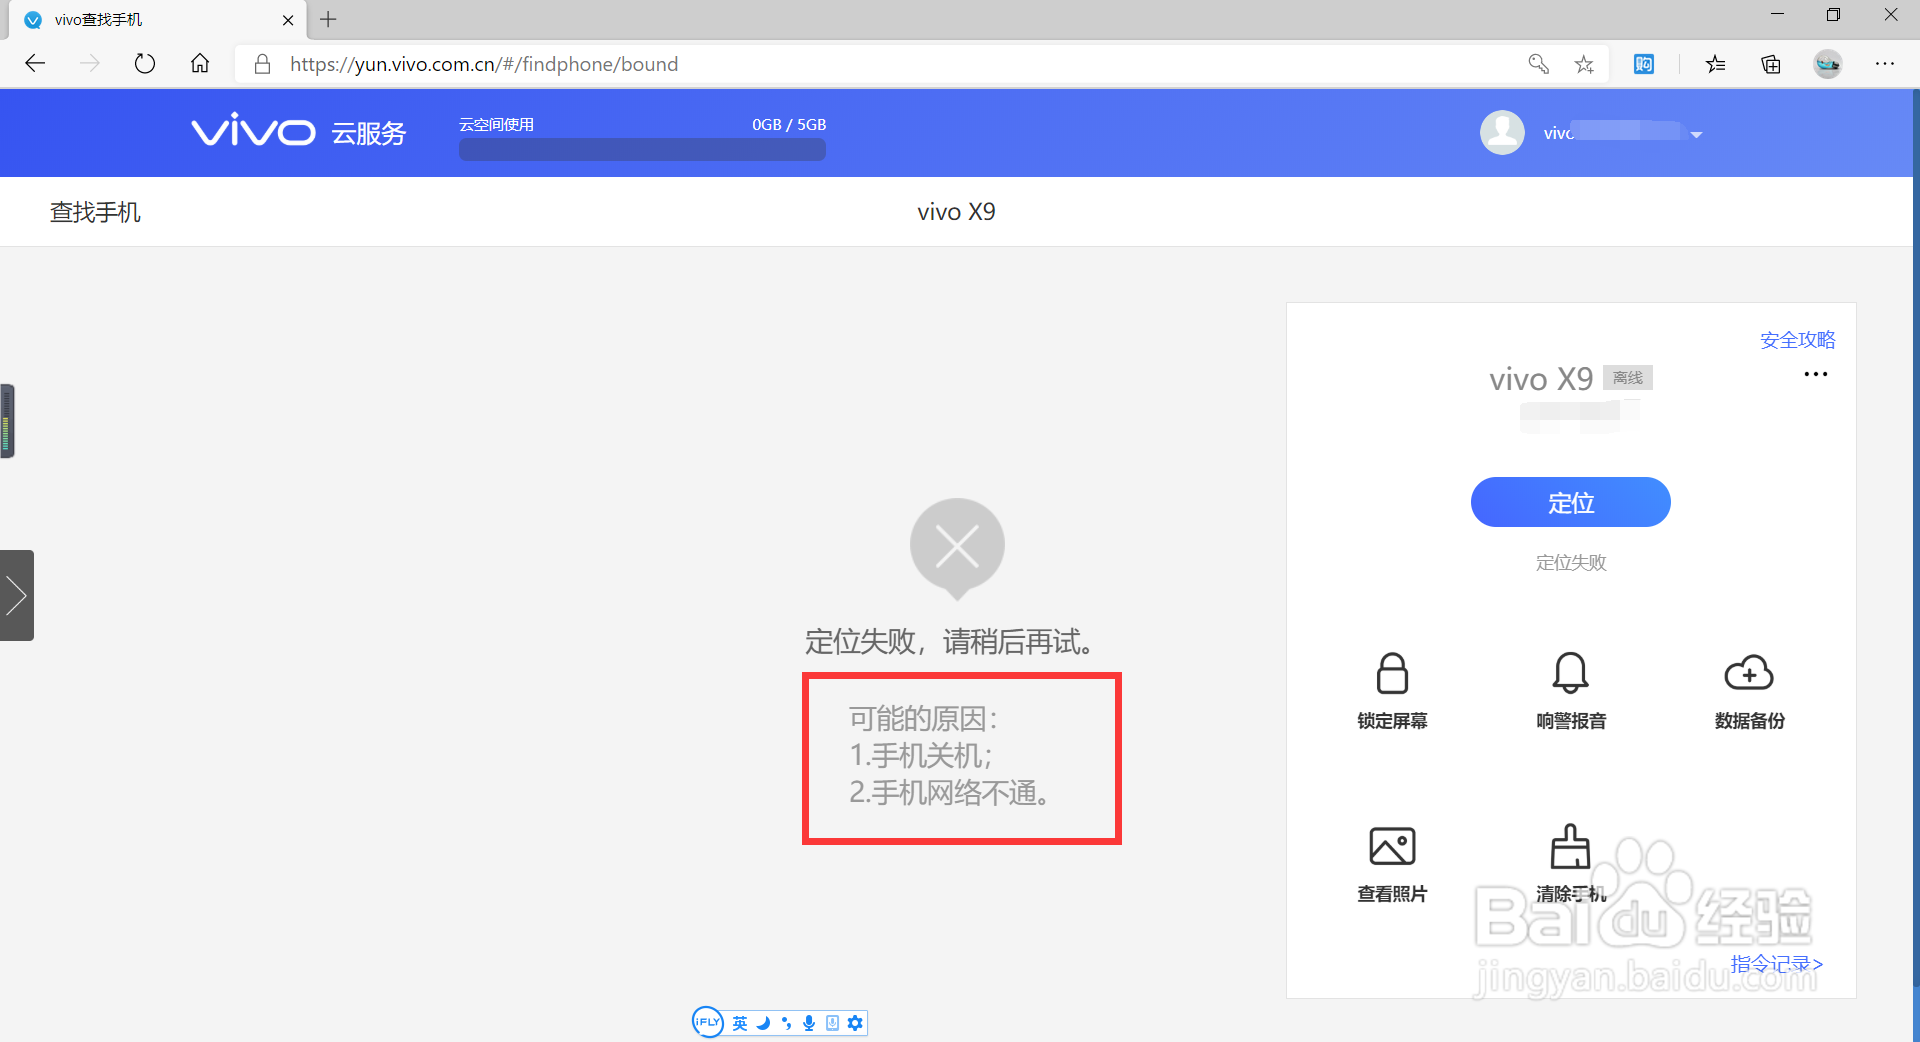Go to browser home page

click(200, 64)
